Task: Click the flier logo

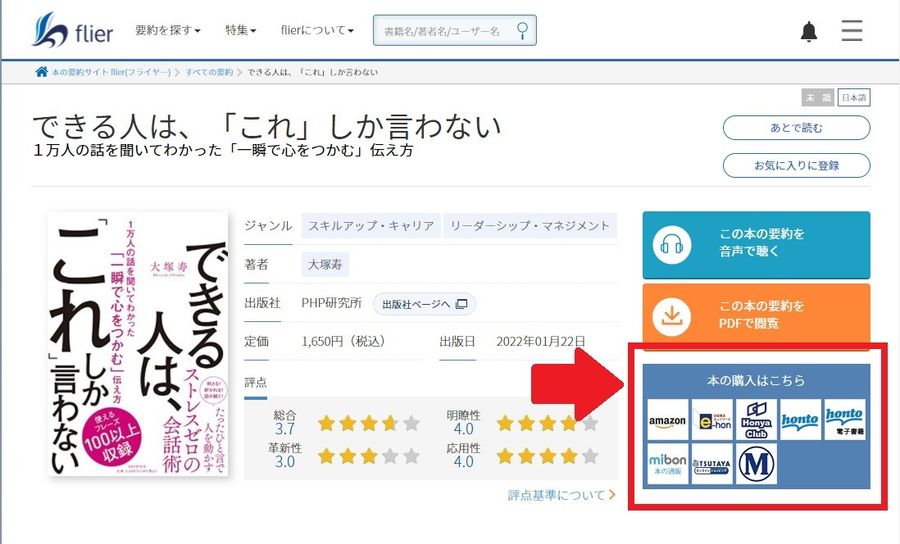Action: click(72, 30)
